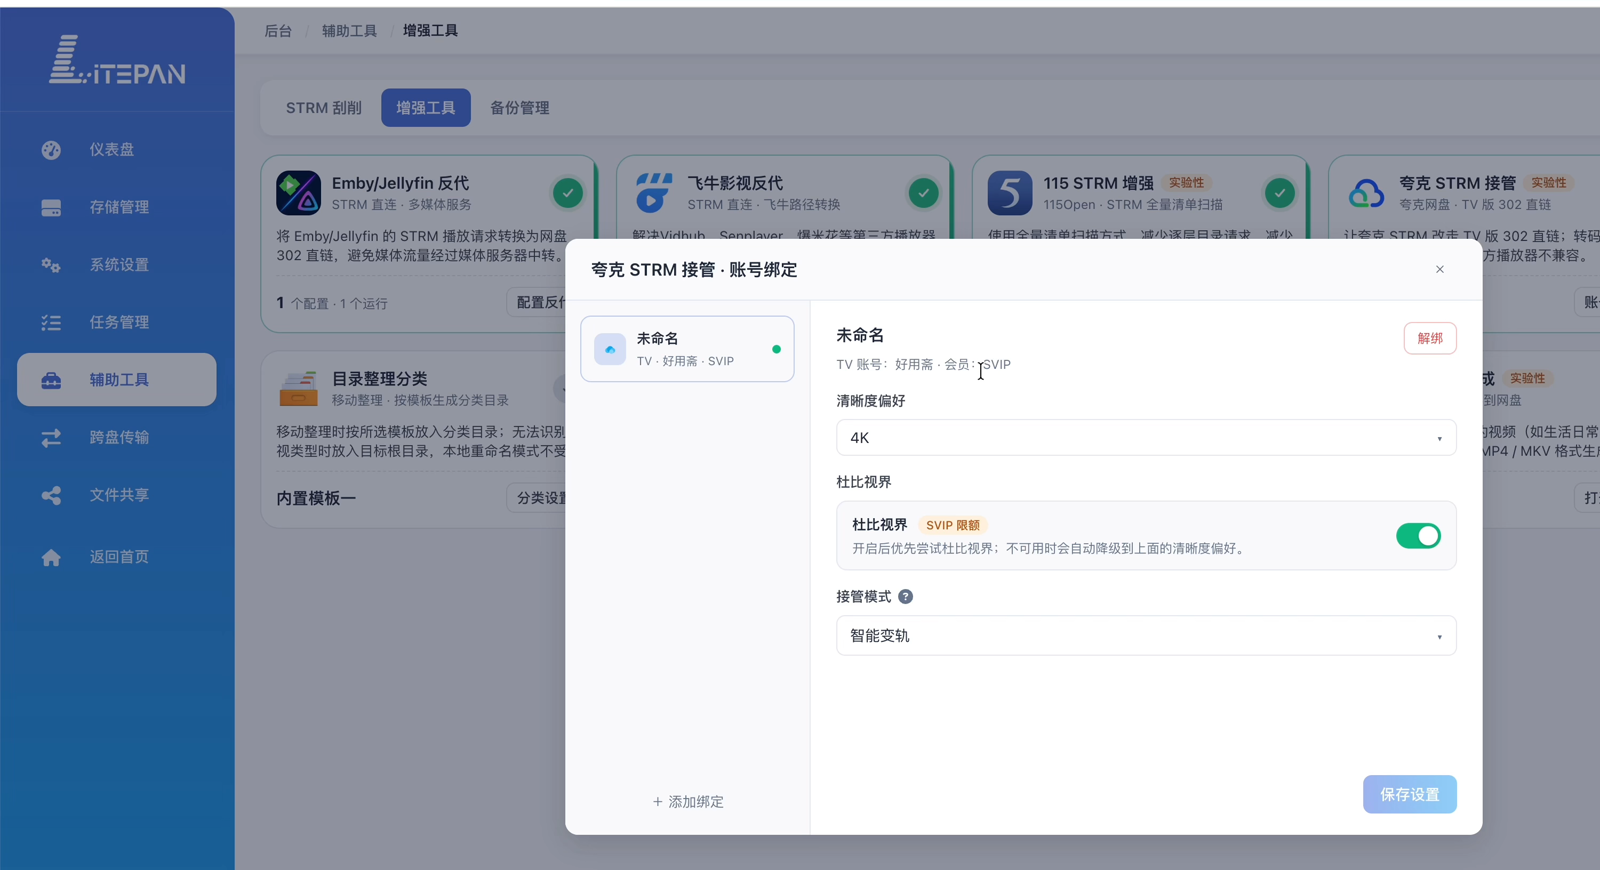The height and width of the screenshot is (870, 1600).
Task: Click the 辅助工具 breadcrumb link
Action: pyautogui.click(x=349, y=31)
